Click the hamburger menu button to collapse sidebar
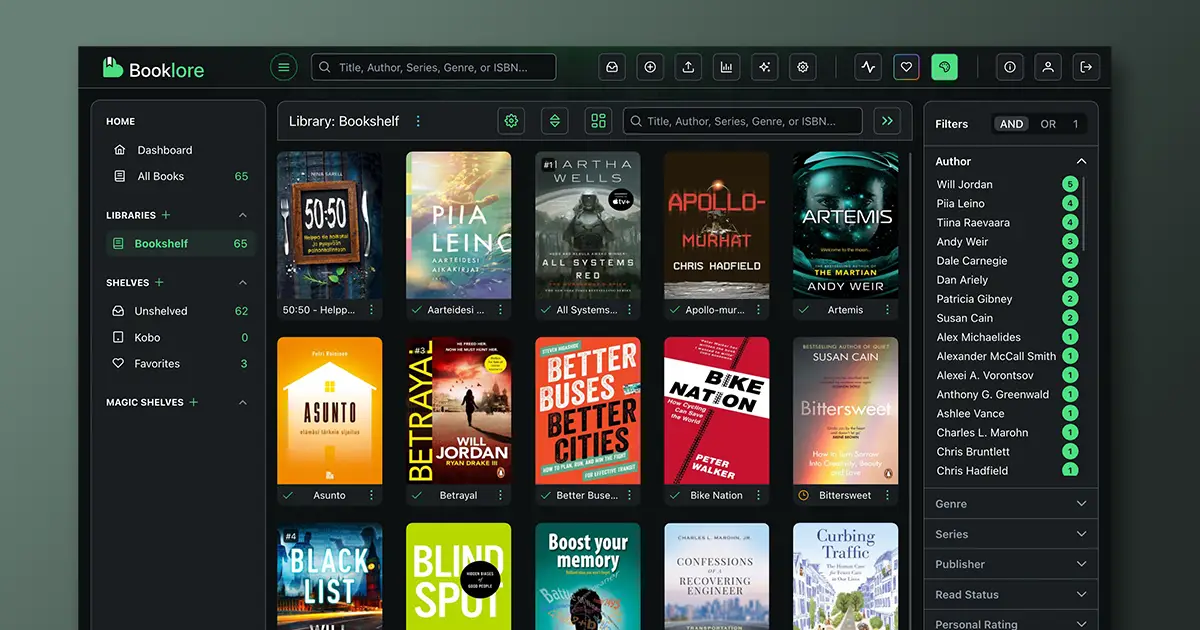Viewport: 1200px width, 630px height. click(x=284, y=67)
